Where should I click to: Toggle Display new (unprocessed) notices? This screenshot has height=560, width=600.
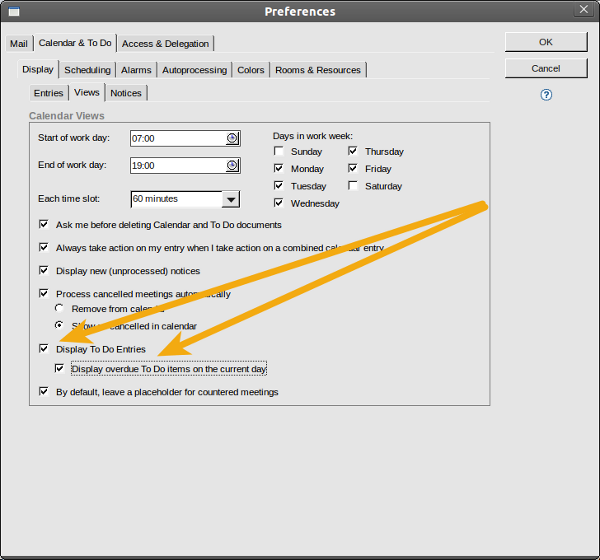tap(44, 271)
